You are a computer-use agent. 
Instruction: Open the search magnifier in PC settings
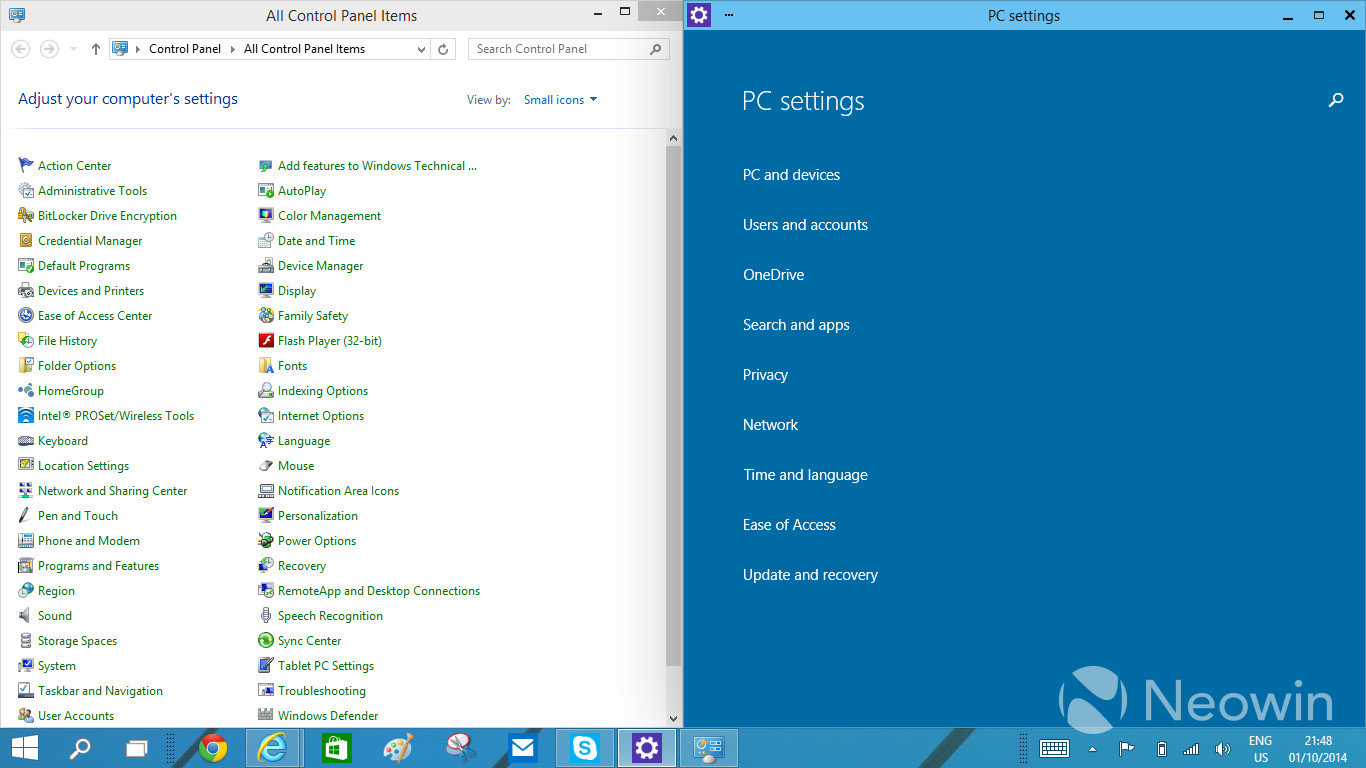[x=1336, y=100]
